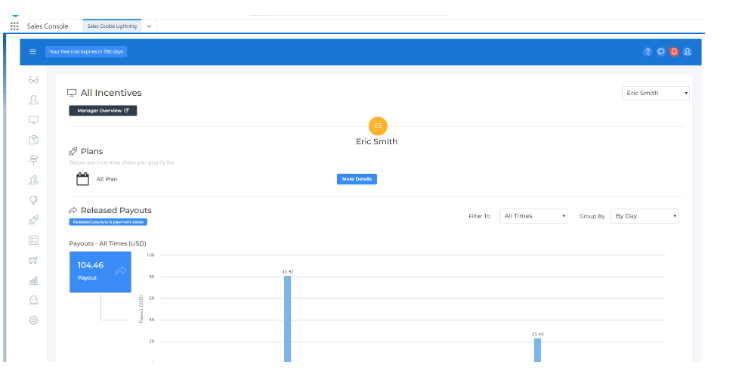This screenshot has width=747, height=391.
Task: Open the app launcher grid icon
Action: 14,26
